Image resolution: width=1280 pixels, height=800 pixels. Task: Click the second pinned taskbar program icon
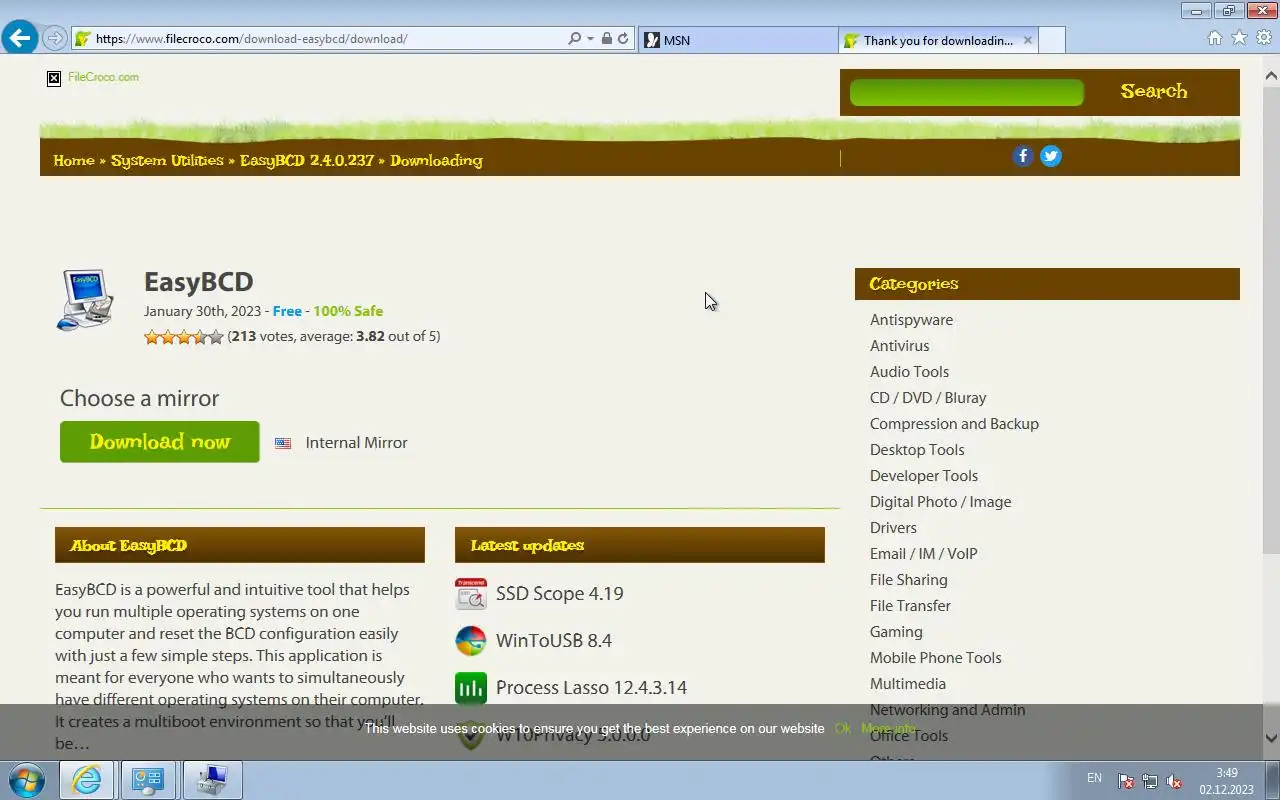pos(149,780)
